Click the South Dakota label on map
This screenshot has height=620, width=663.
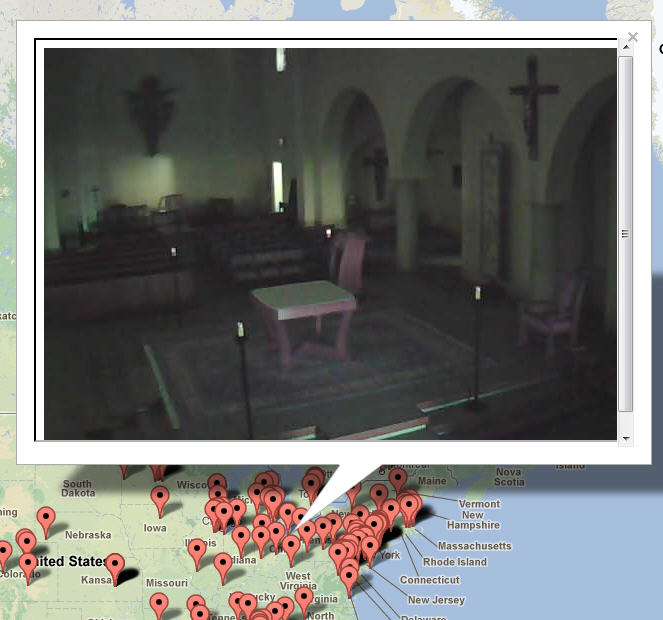(77, 489)
